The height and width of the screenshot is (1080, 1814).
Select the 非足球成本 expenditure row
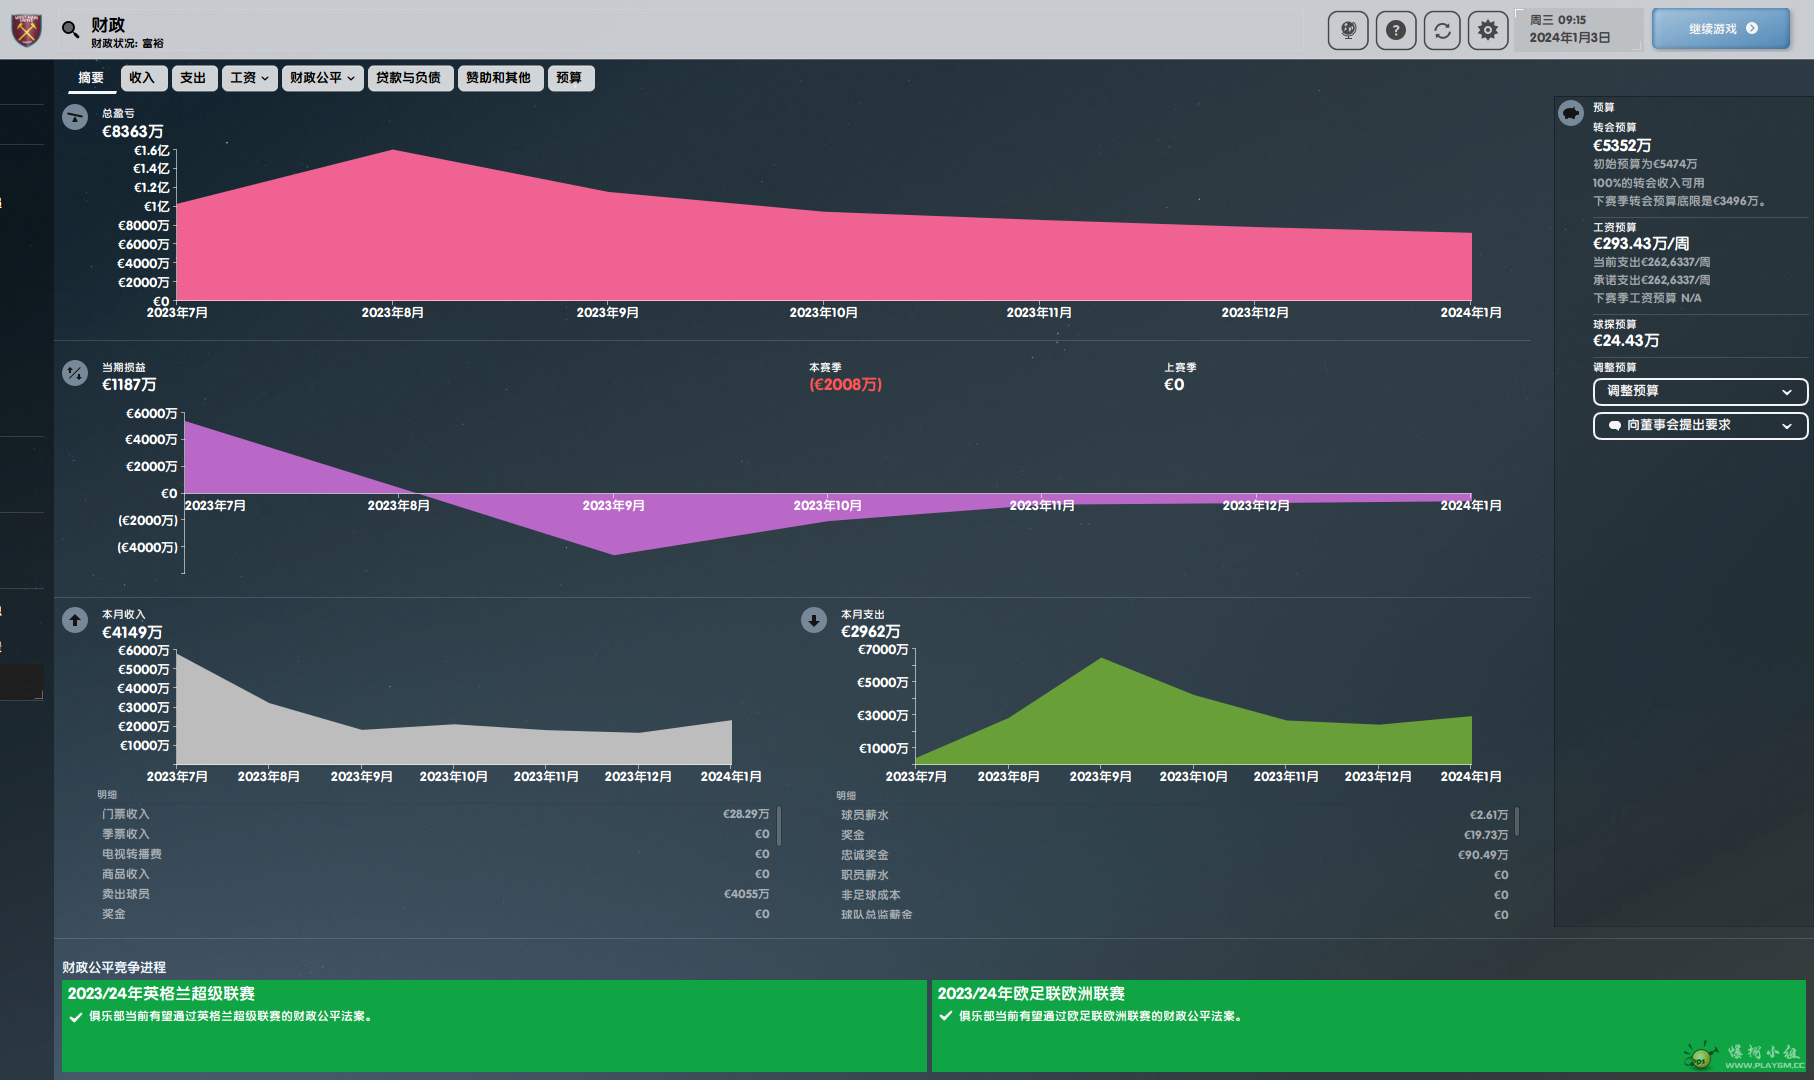pos(1174,895)
